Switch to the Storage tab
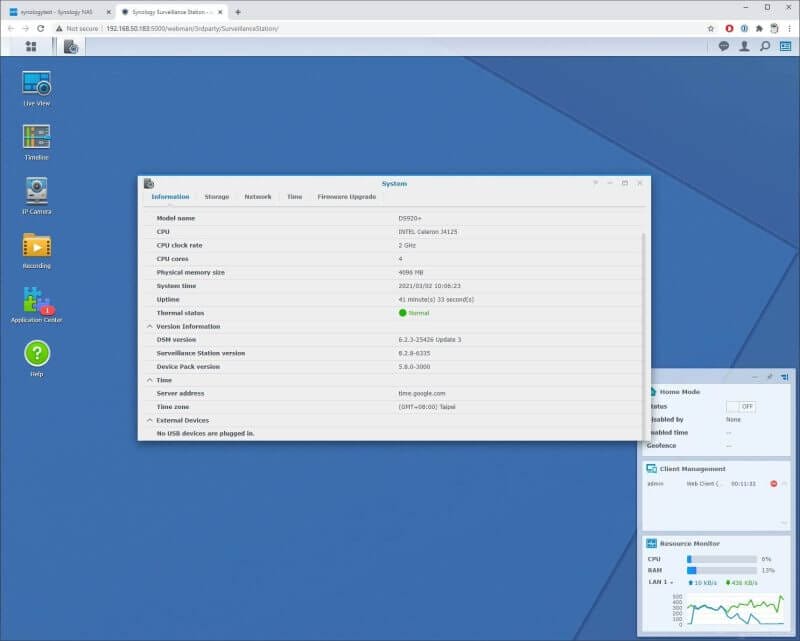This screenshot has height=641, width=800. pos(215,197)
